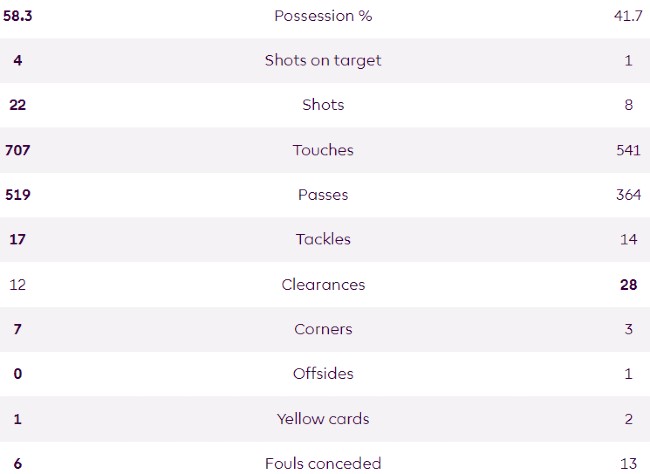Screen dimensions: 650x474
Task: Click the Passes row label
Action: point(323,195)
